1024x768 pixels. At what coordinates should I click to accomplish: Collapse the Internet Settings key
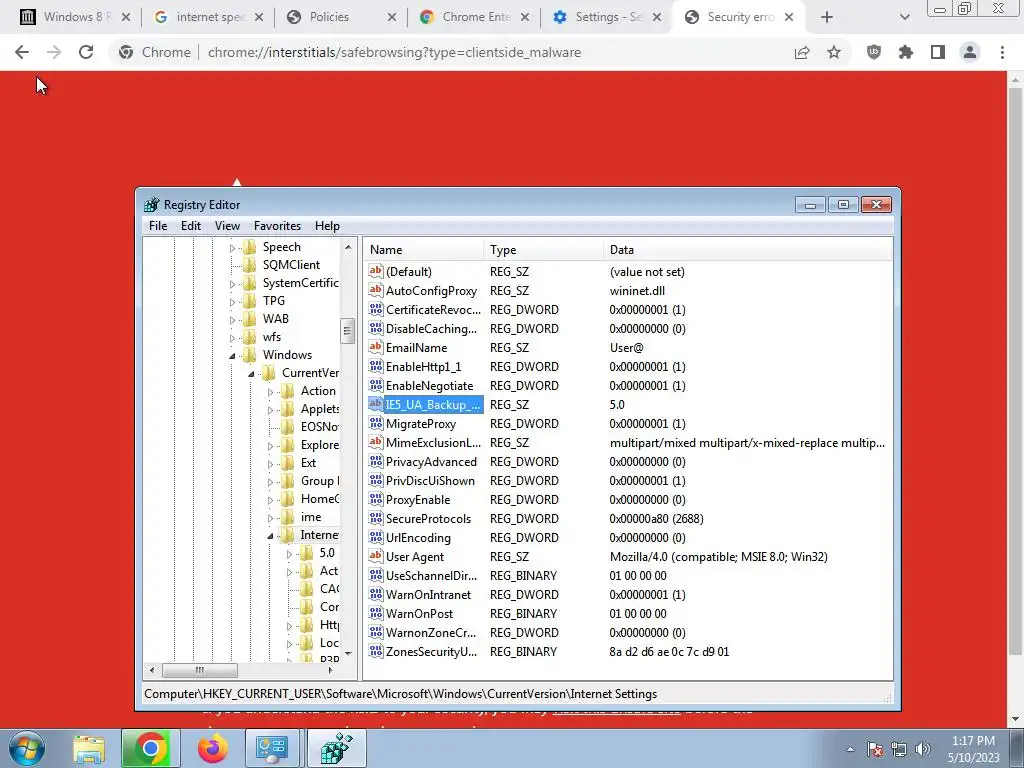270,536
